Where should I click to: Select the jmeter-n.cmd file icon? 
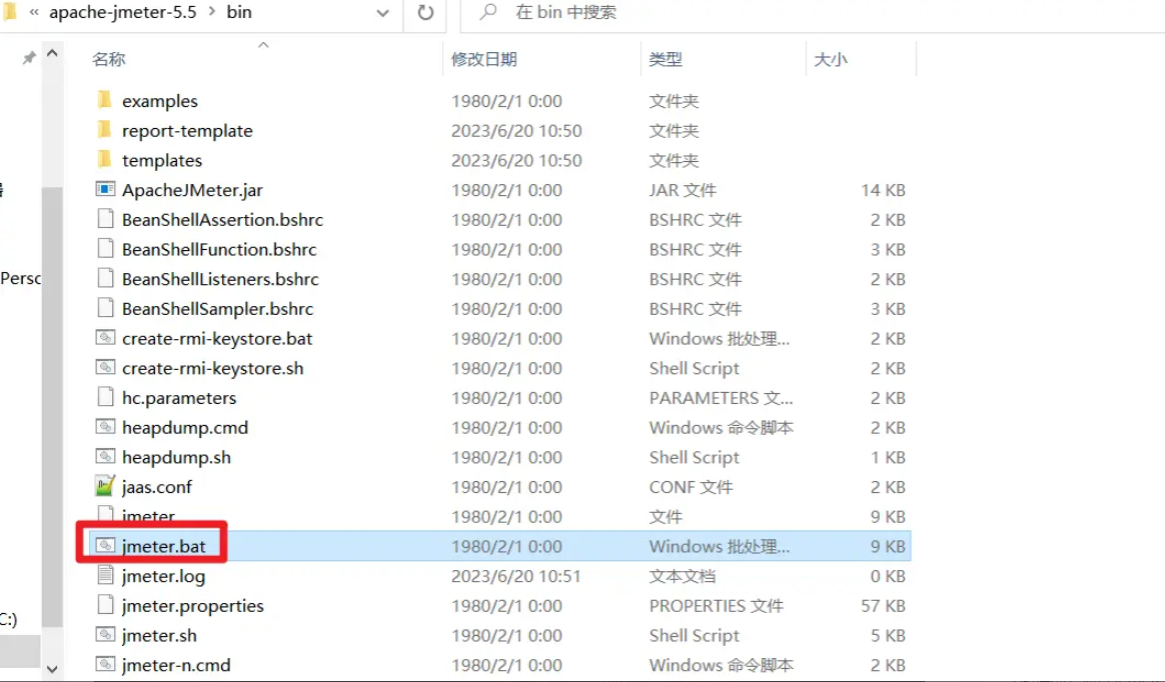106,665
